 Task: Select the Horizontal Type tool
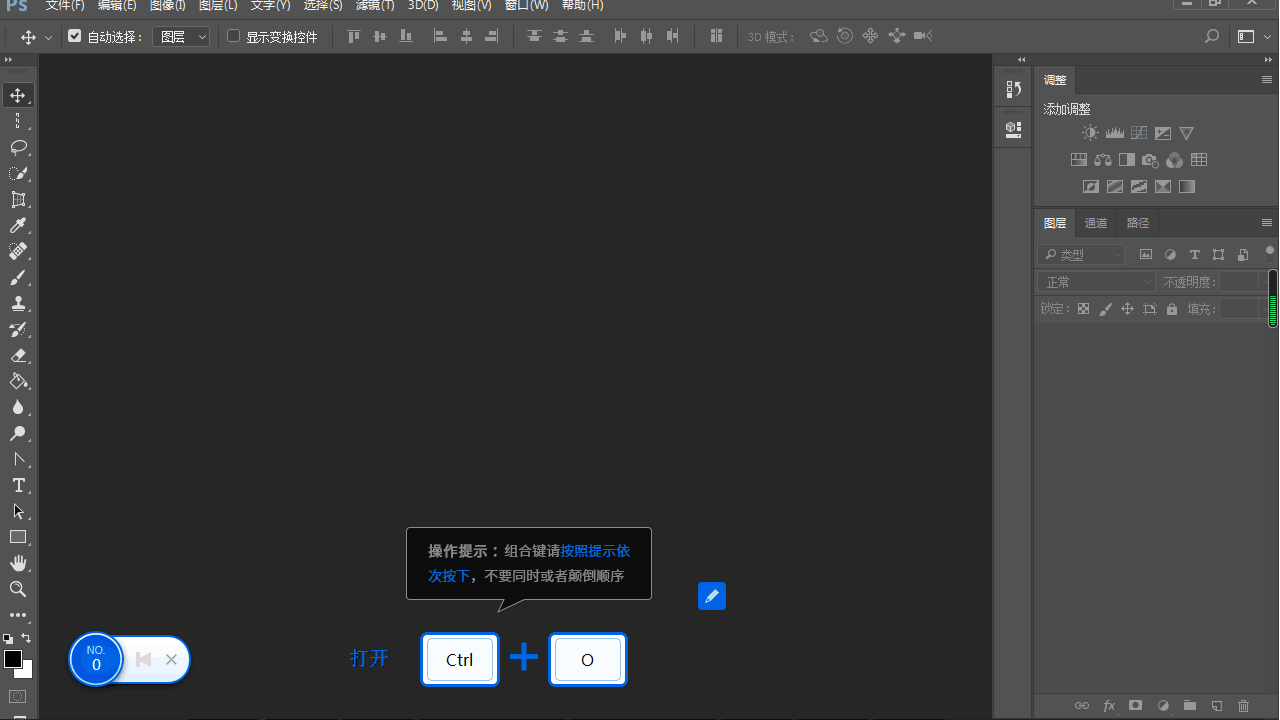coord(18,485)
